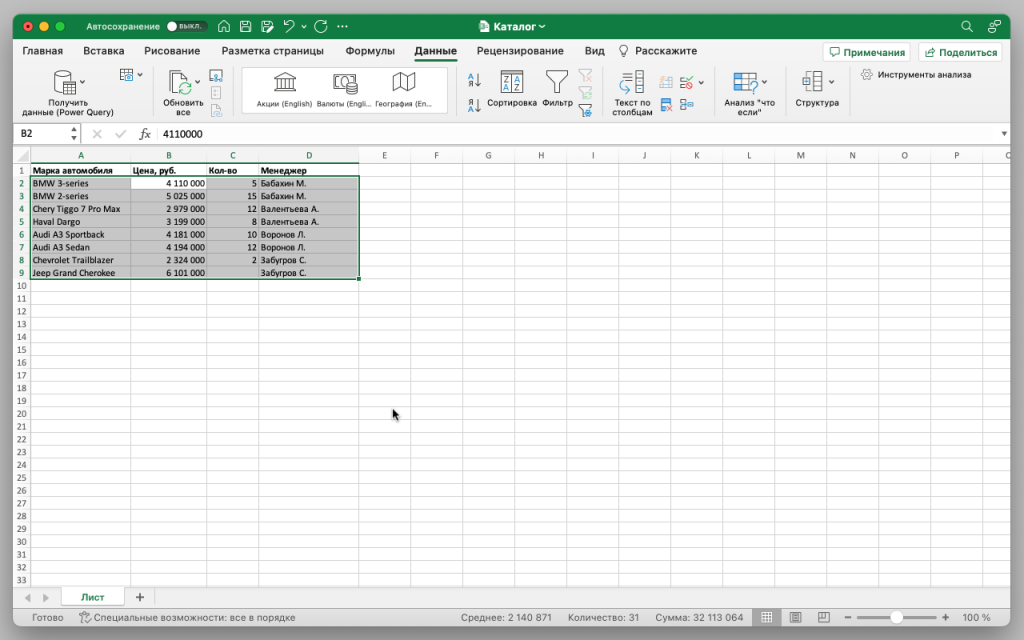Viewport: 1024px width, 640px height.
Task: Click the Поделиться button
Action: point(961,52)
